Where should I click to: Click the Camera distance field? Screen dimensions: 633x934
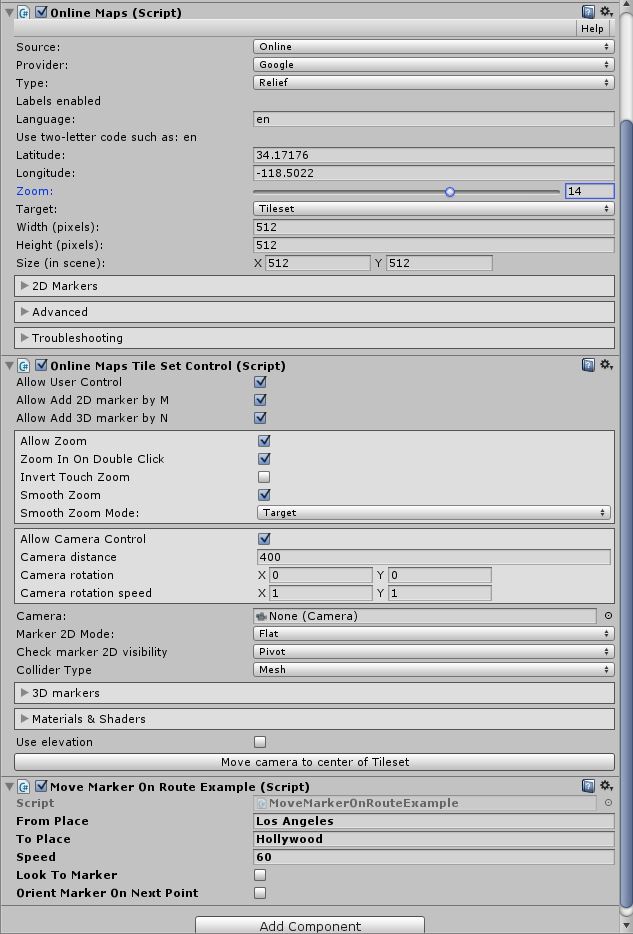[x=434, y=557]
